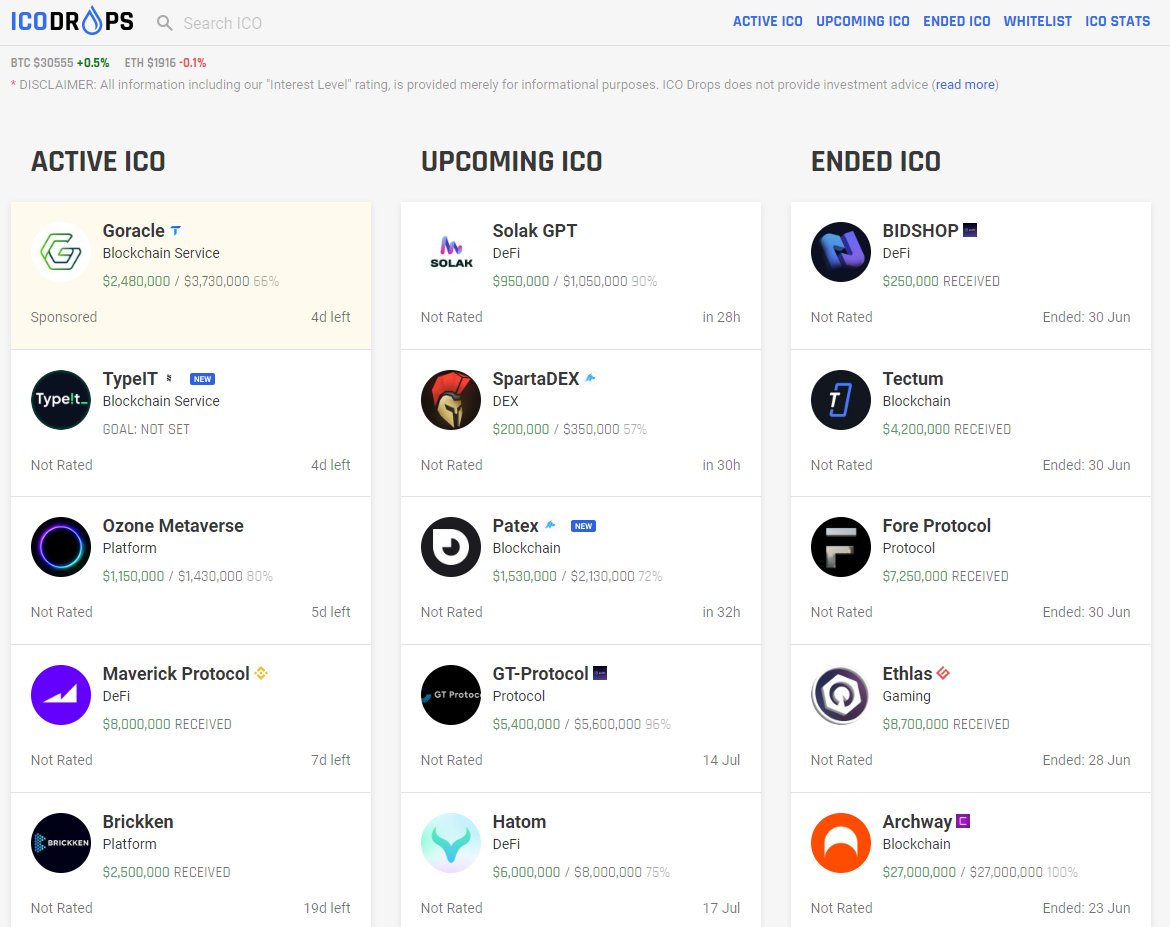Click the badge next to BIDSHOP name

(x=970, y=230)
